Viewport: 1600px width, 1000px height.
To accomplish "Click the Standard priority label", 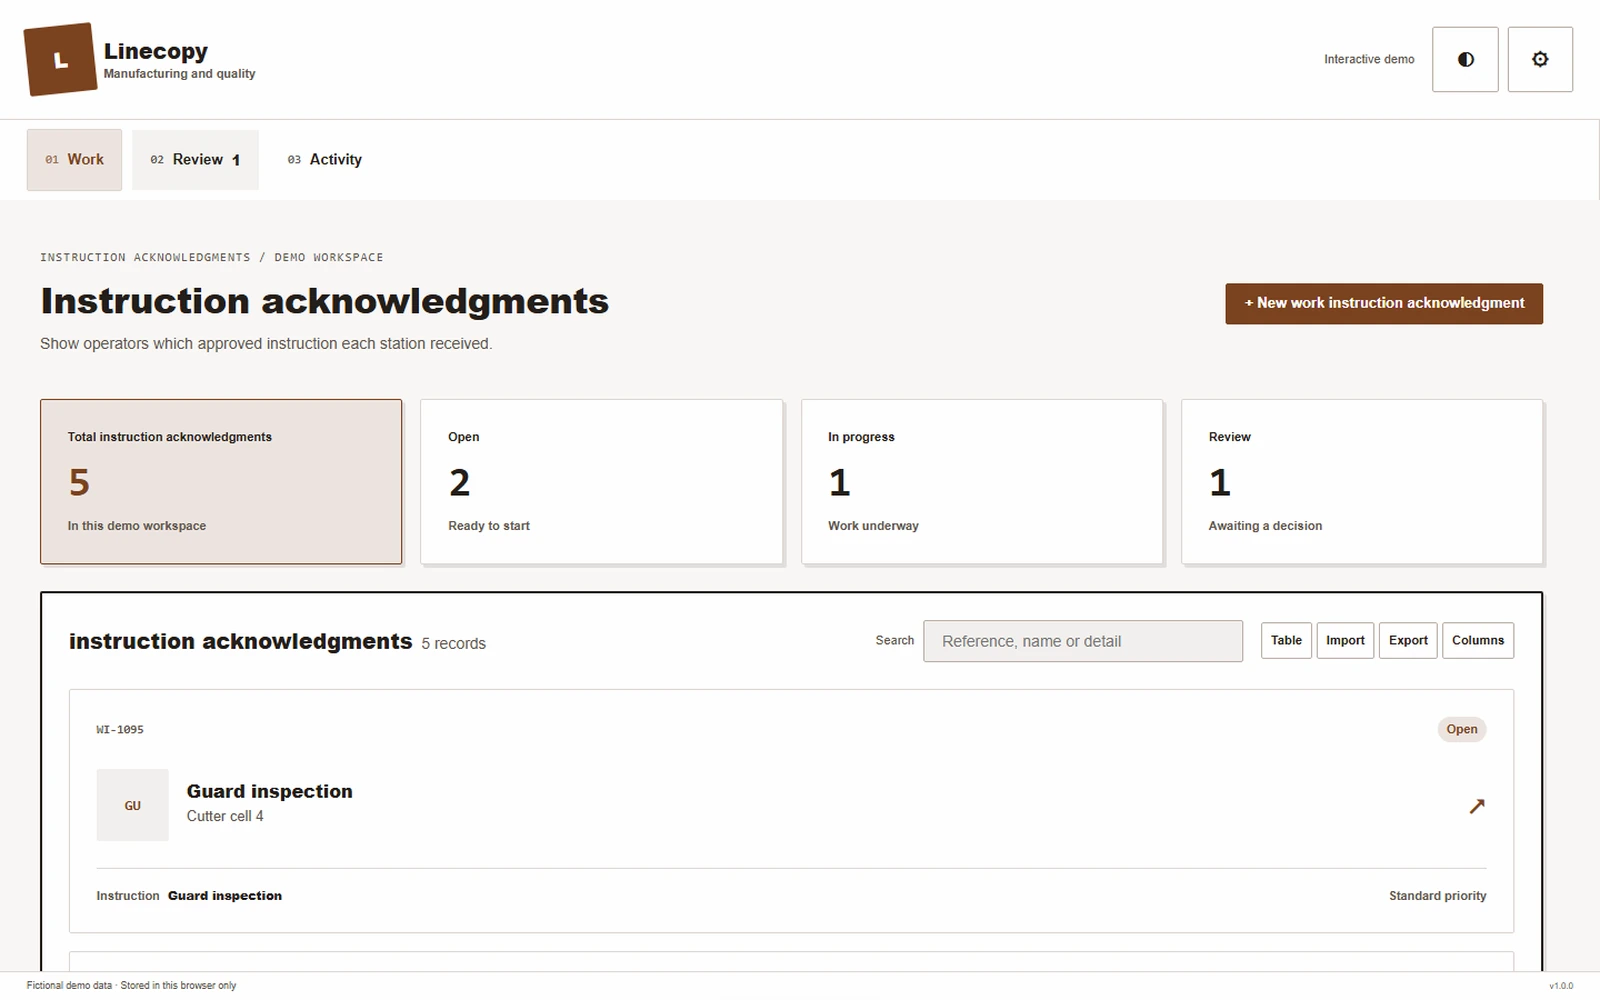I will tap(1437, 896).
